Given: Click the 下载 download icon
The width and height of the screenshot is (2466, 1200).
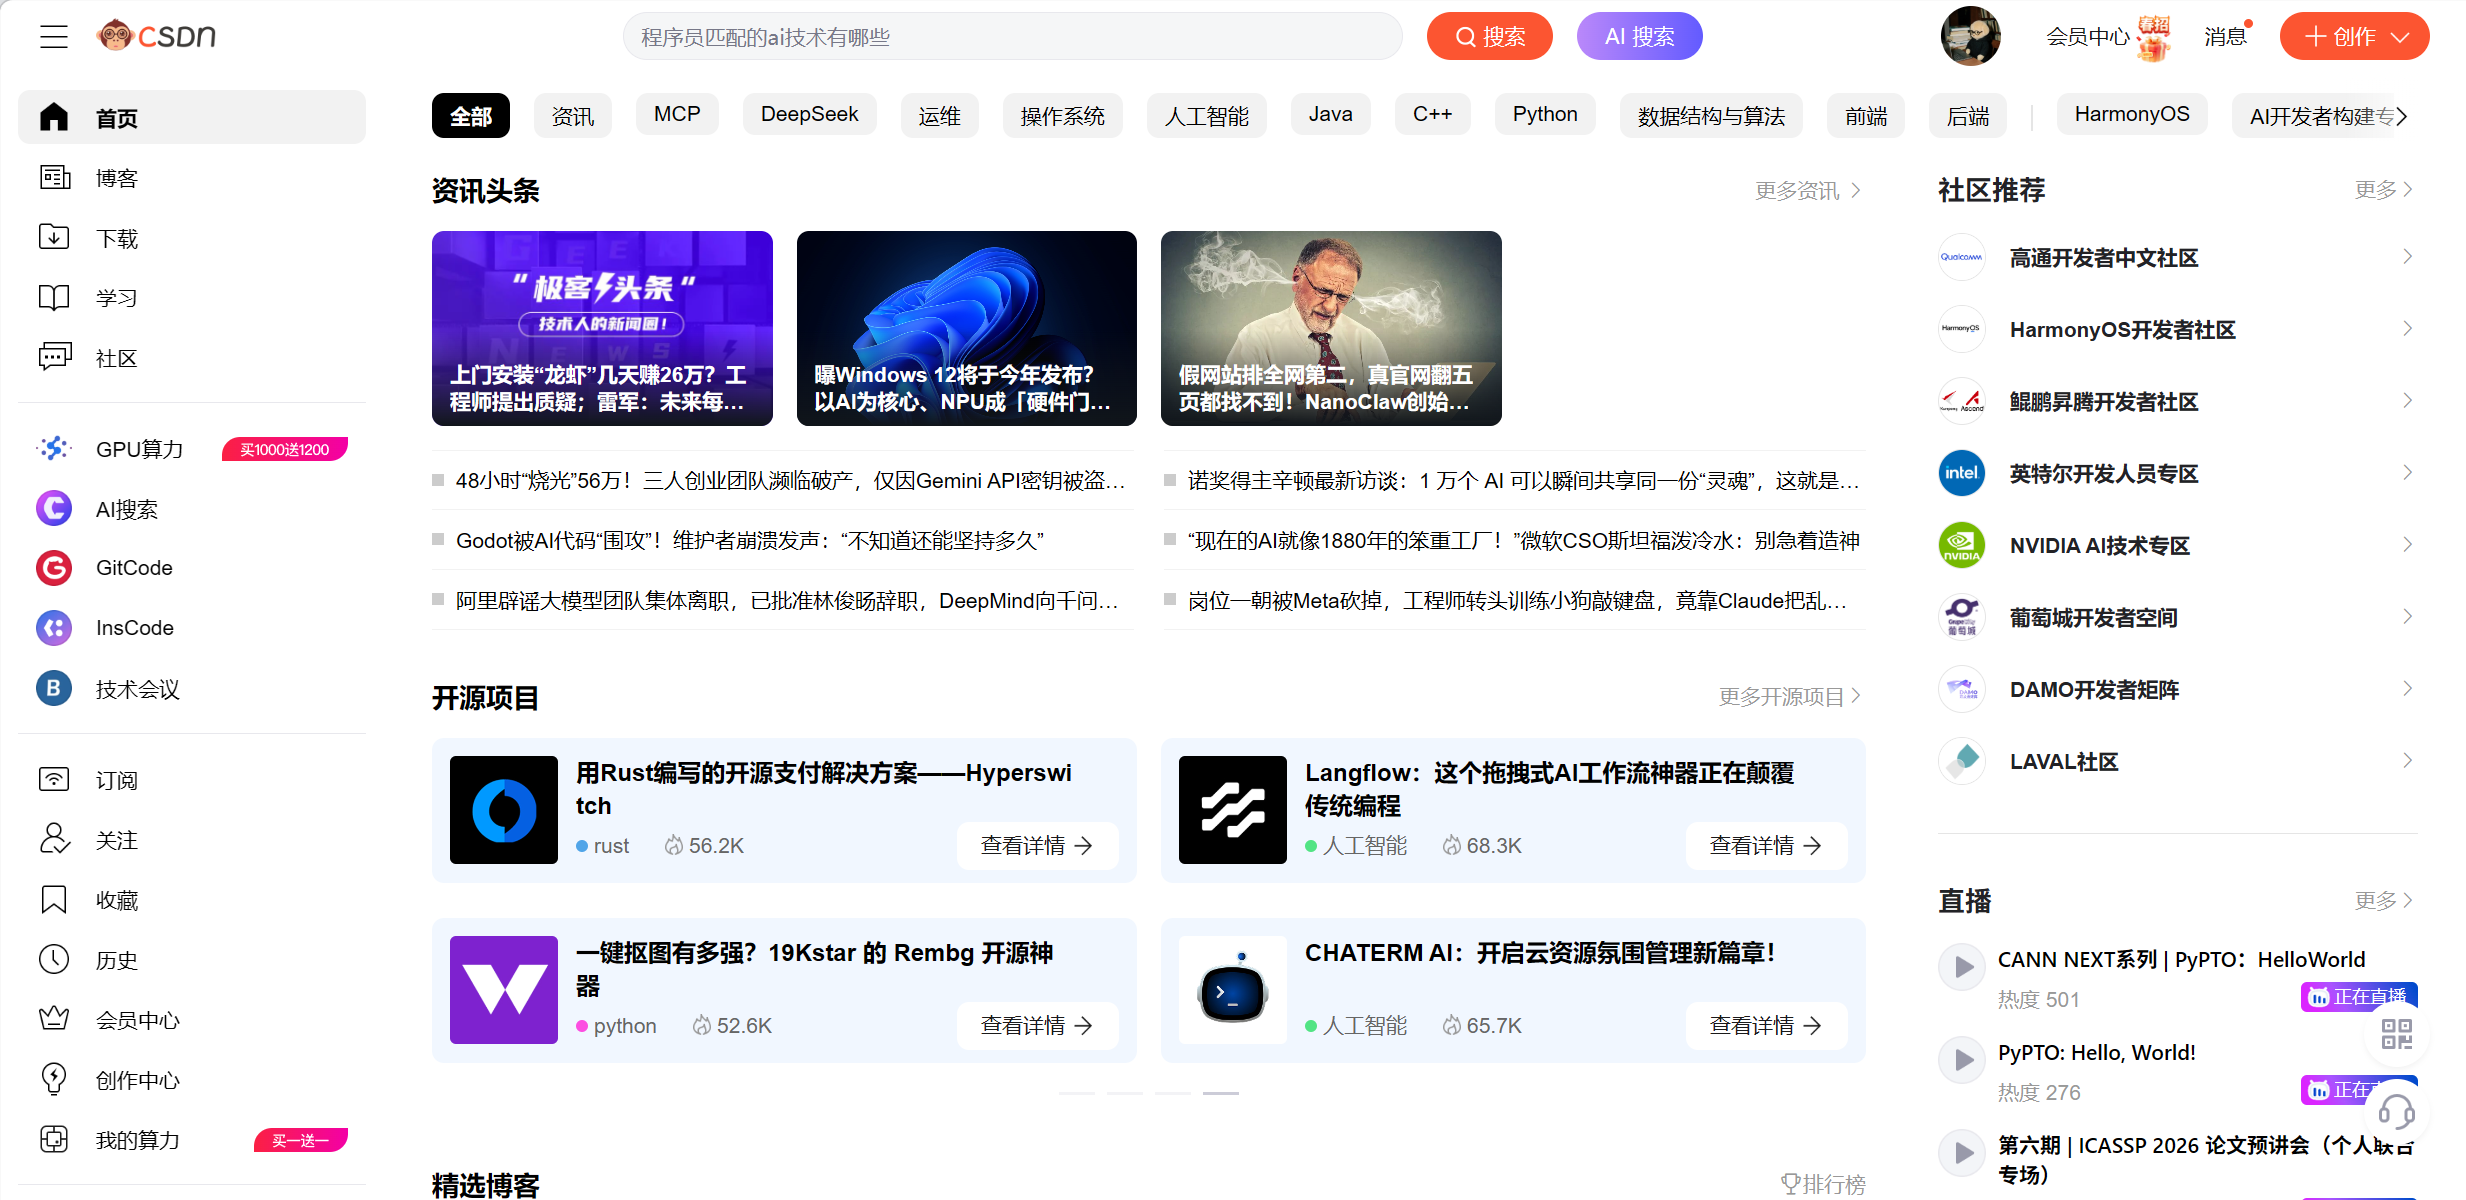Looking at the screenshot, I should (54, 238).
